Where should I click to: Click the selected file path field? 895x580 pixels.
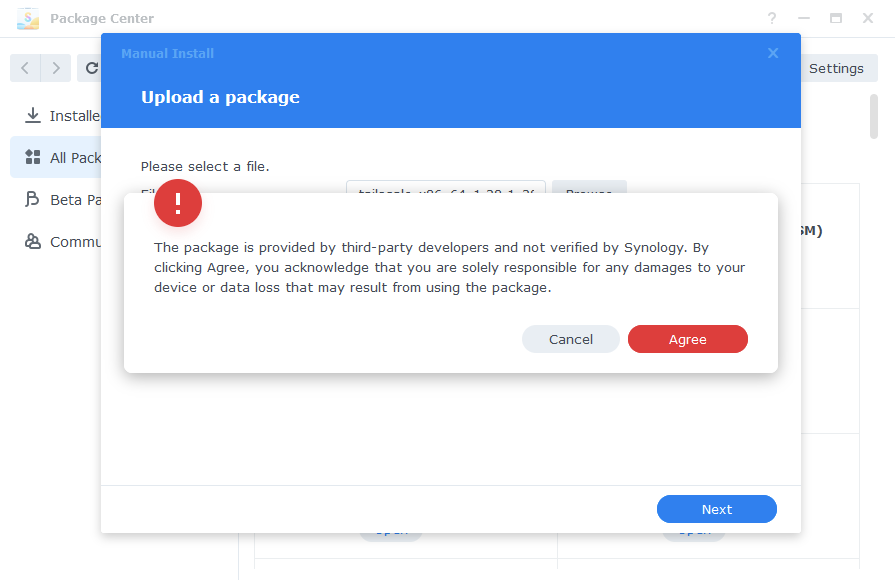(446, 187)
